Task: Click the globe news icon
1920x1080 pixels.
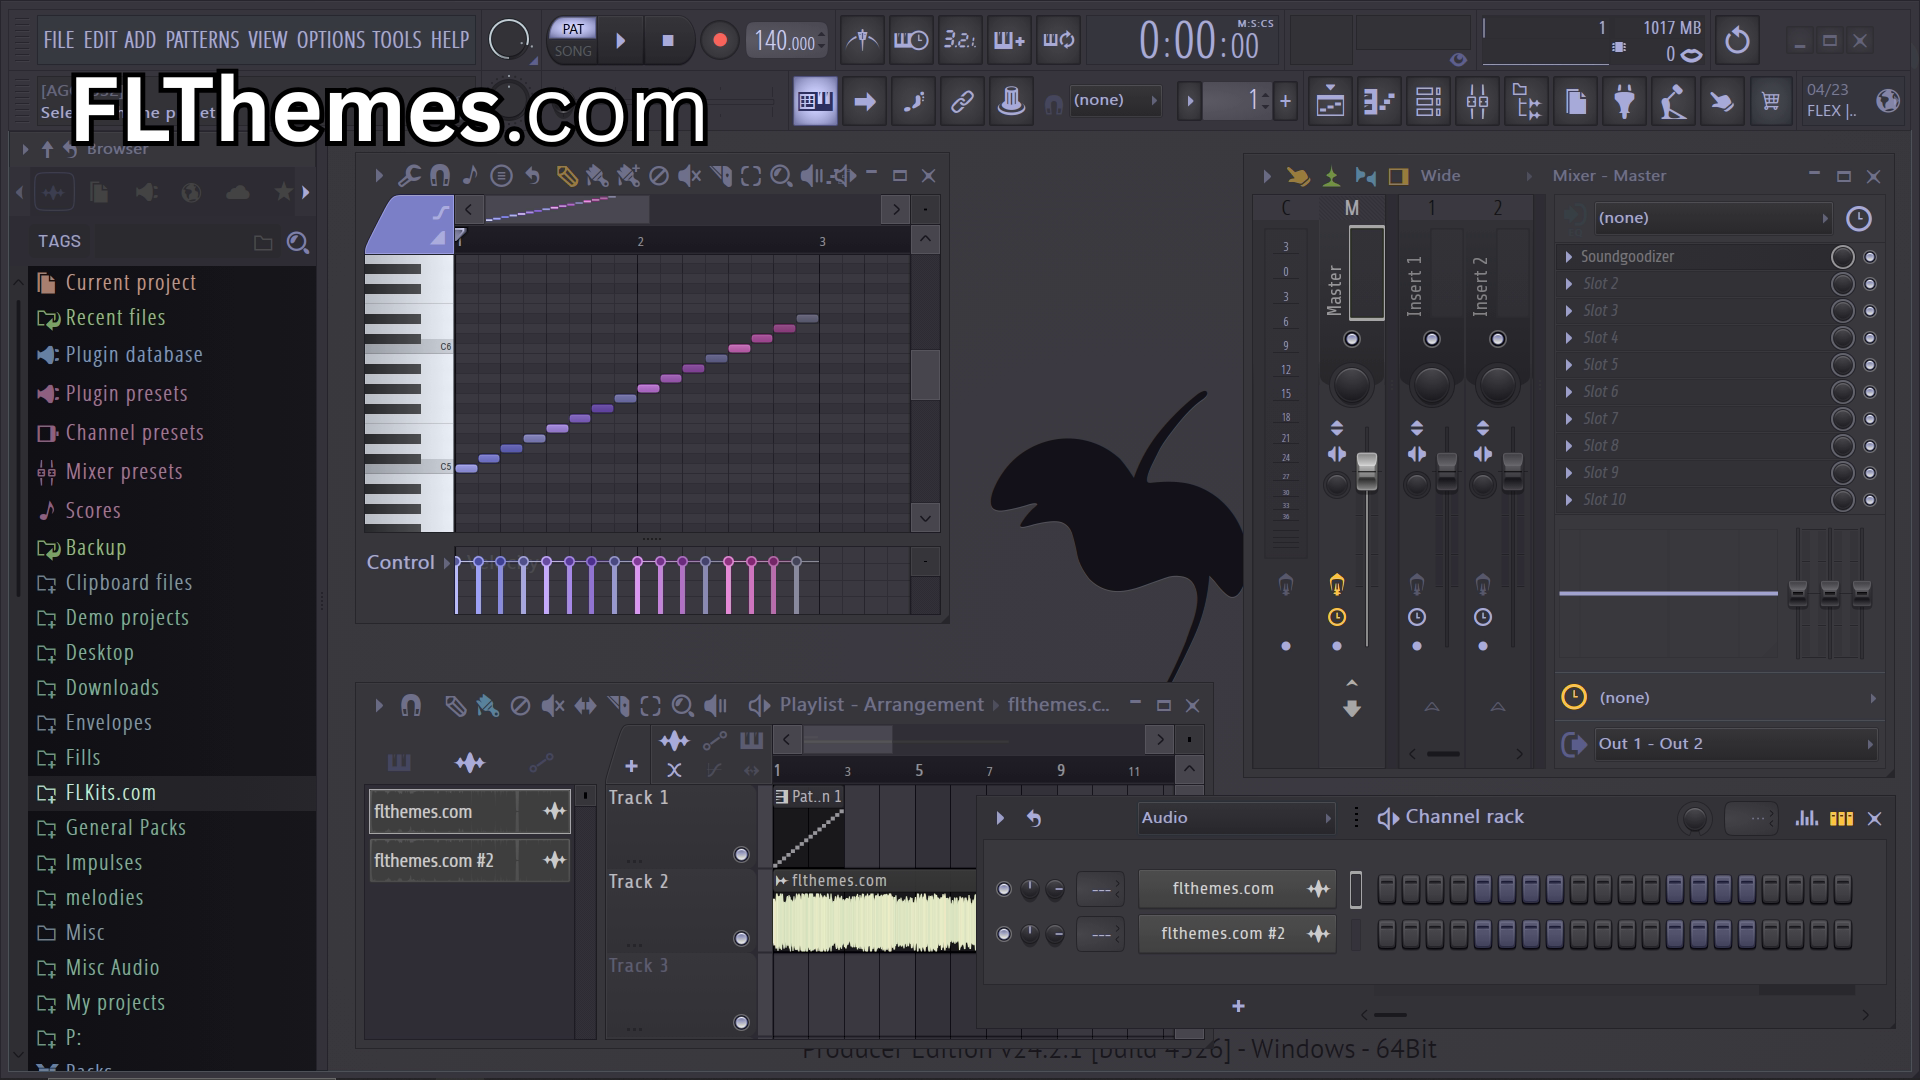Action: click(1888, 101)
